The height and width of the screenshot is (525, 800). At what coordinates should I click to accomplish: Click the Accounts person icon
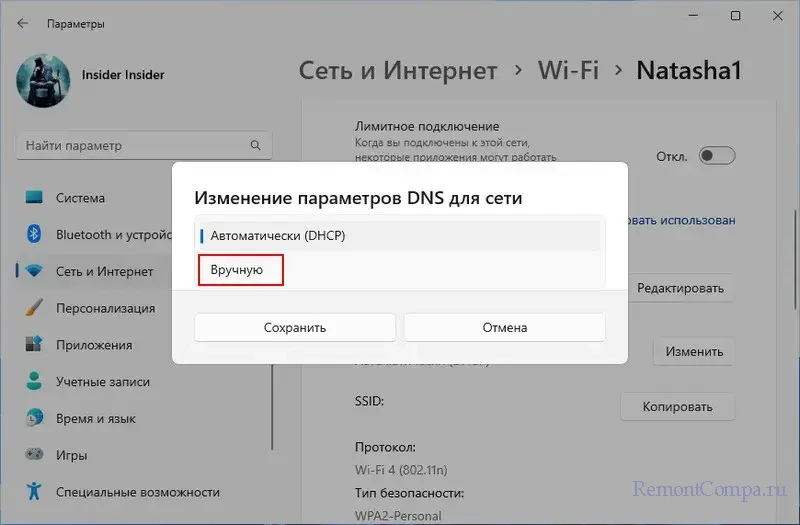tap(35, 381)
